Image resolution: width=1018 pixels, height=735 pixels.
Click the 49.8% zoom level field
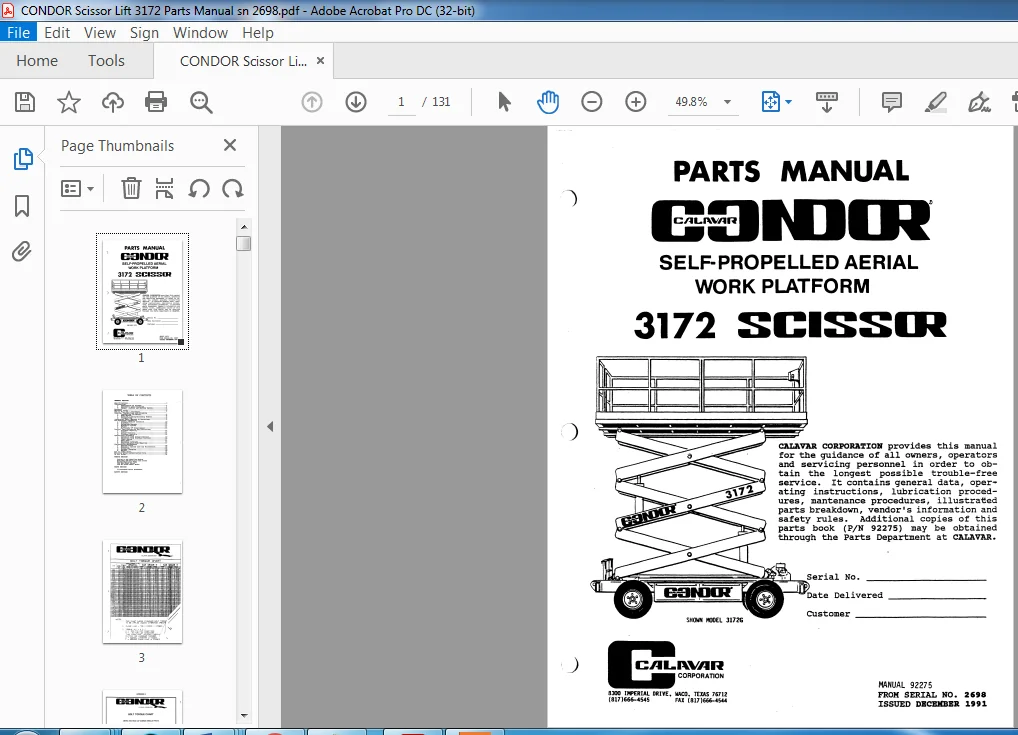[691, 102]
